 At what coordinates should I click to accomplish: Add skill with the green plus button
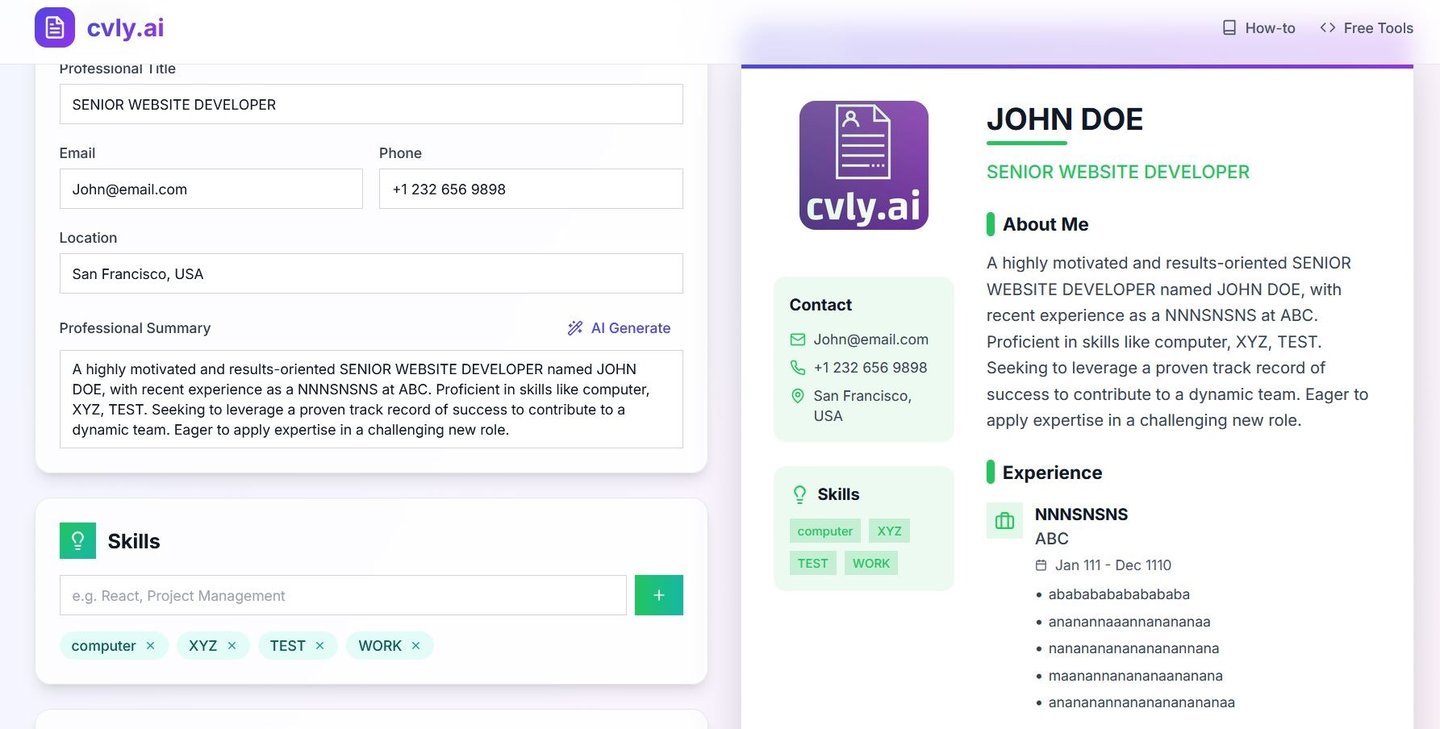[x=659, y=595]
